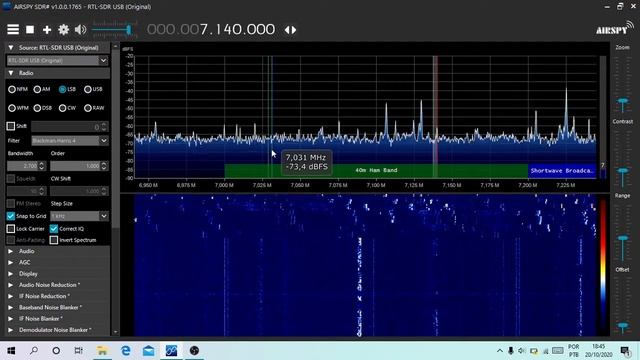Image resolution: width=640 pixels, height=360 pixels.
Task: Open the Step Size dropdown
Action: point(79,216)
